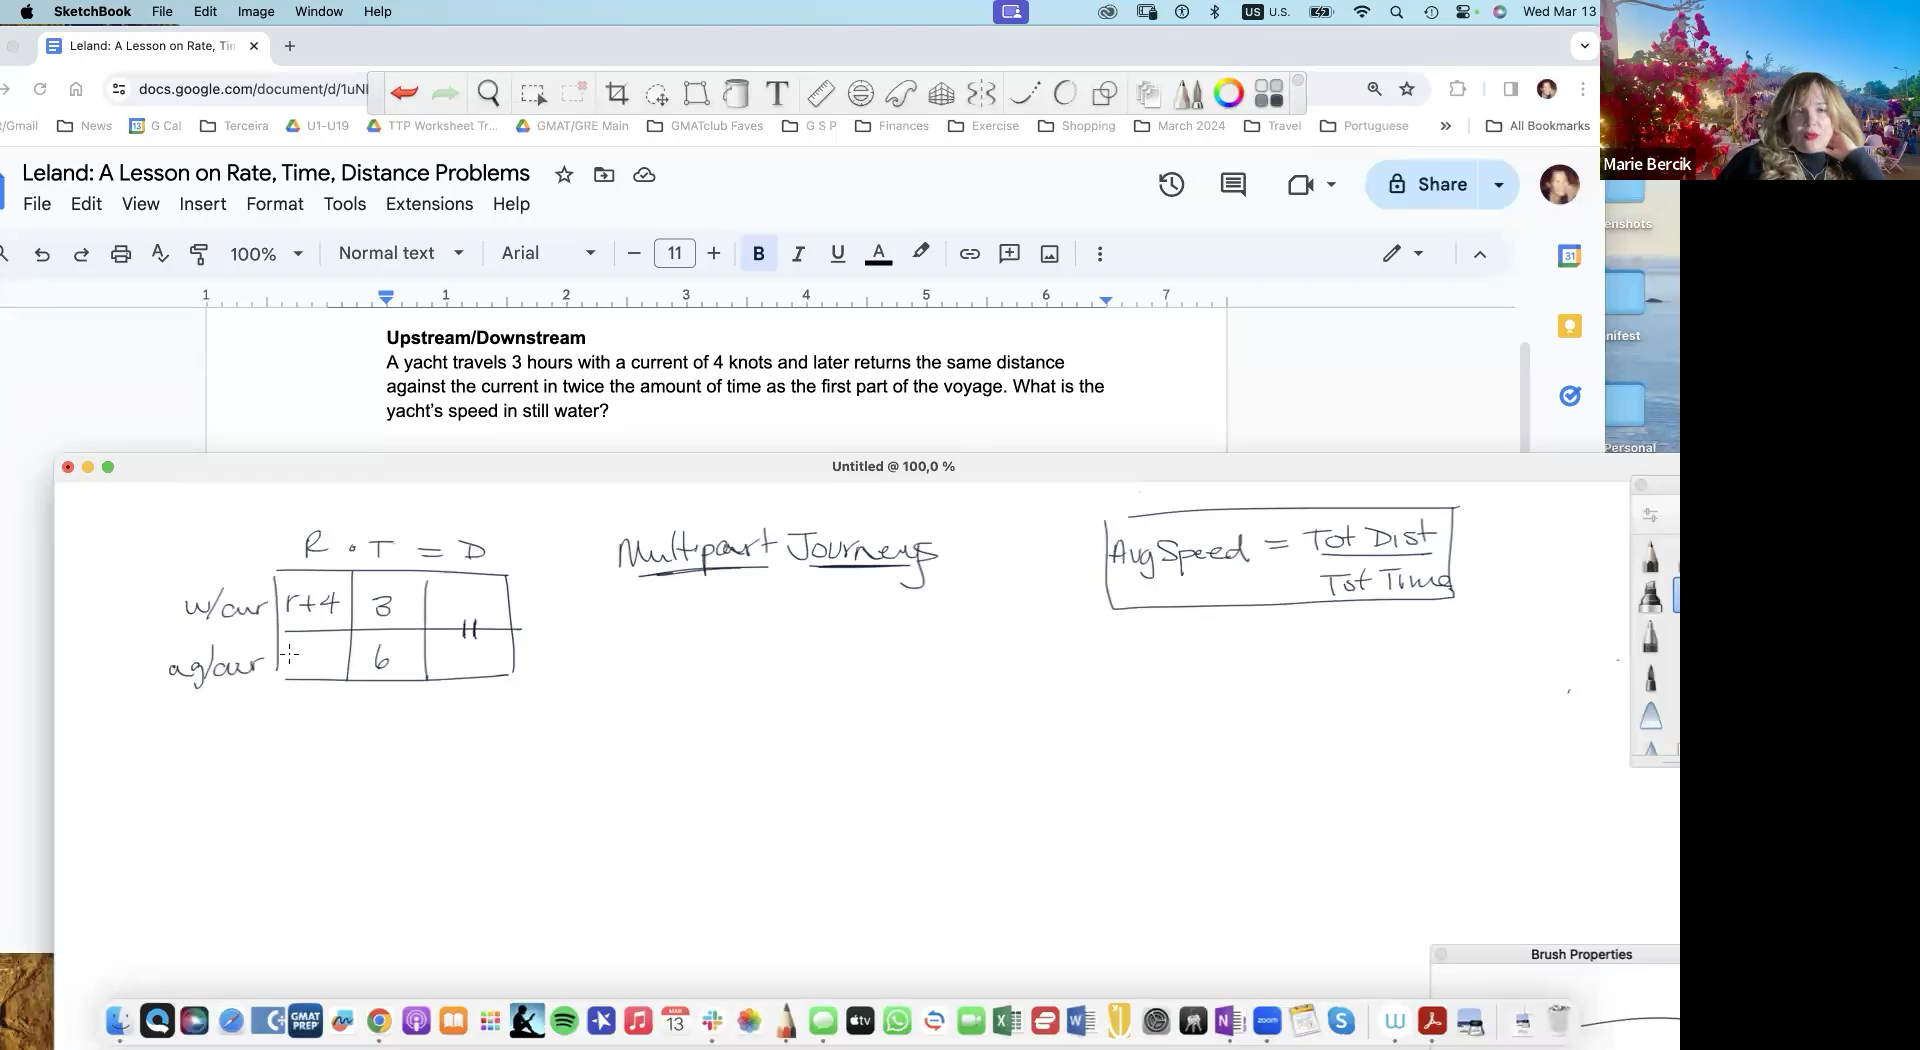Image resolution: width=1920 pixels, height=1050 pixels.
Task: Toggle the steady stroke tool
Action: (1025, 94)
